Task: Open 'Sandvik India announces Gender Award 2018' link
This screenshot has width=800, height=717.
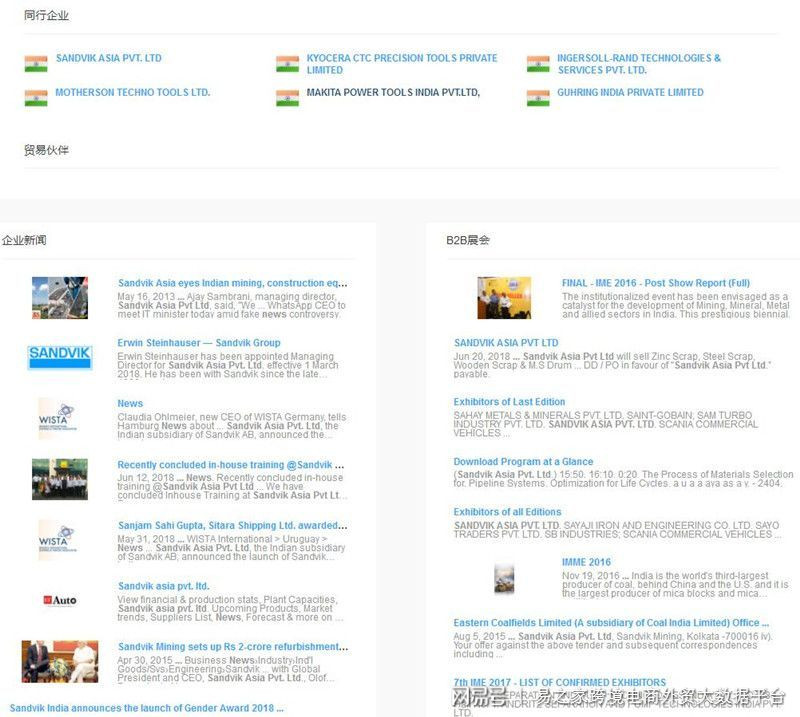Action: pos(146,708)
